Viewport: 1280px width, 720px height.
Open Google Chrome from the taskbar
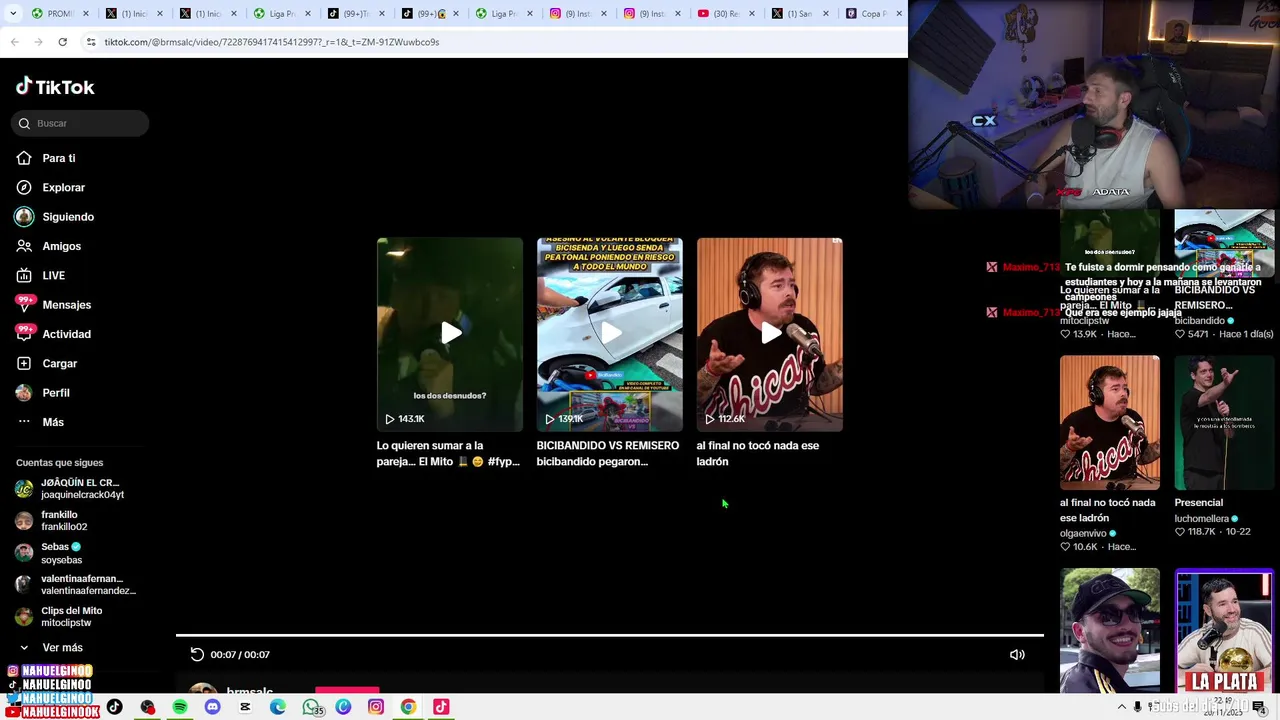tap(409, 707)
